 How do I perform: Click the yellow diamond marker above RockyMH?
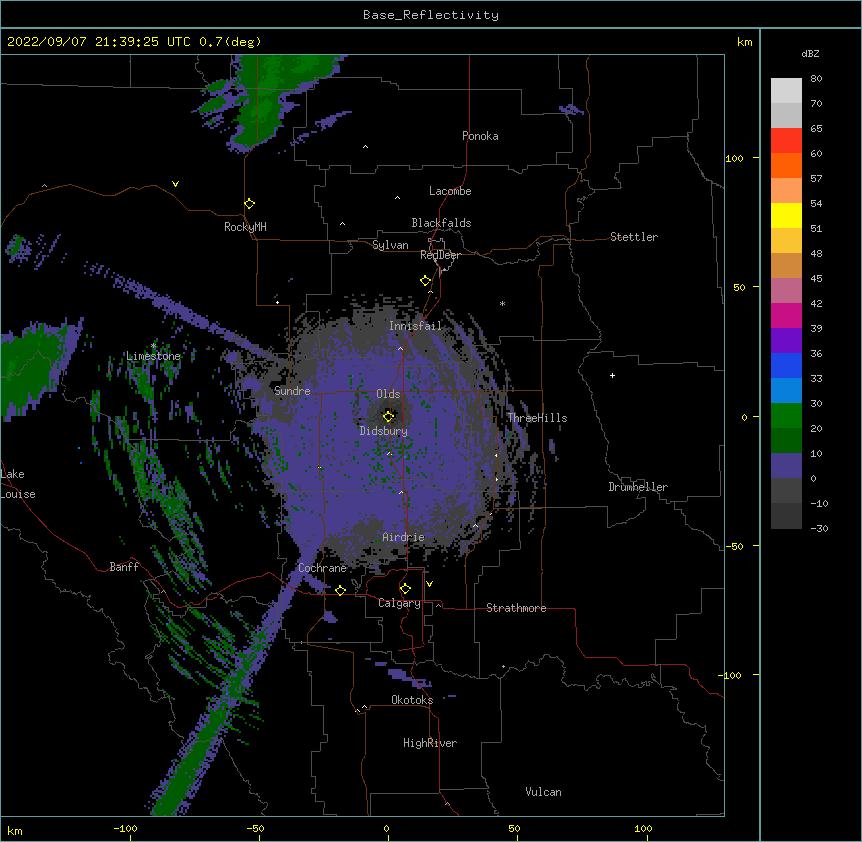(x=250, y=204)
